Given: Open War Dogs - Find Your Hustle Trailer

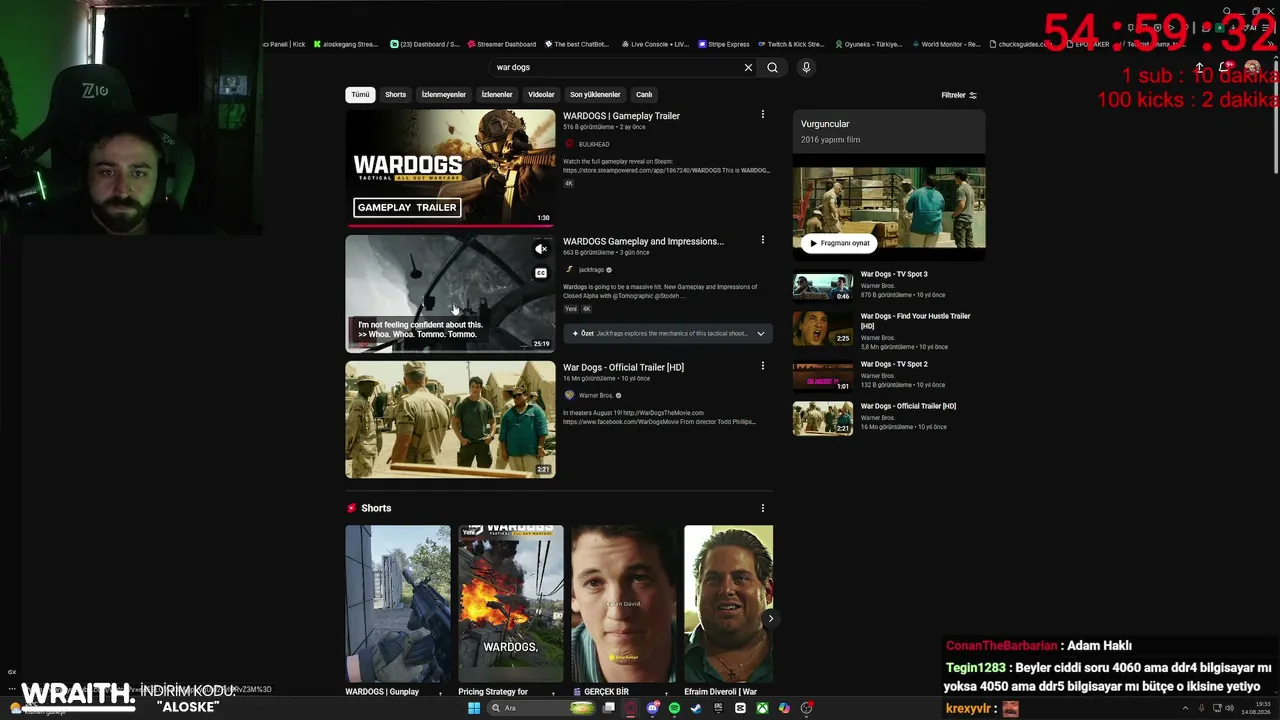Looking at the screenshot, I should pyautogui.click(x=915, y=320).
